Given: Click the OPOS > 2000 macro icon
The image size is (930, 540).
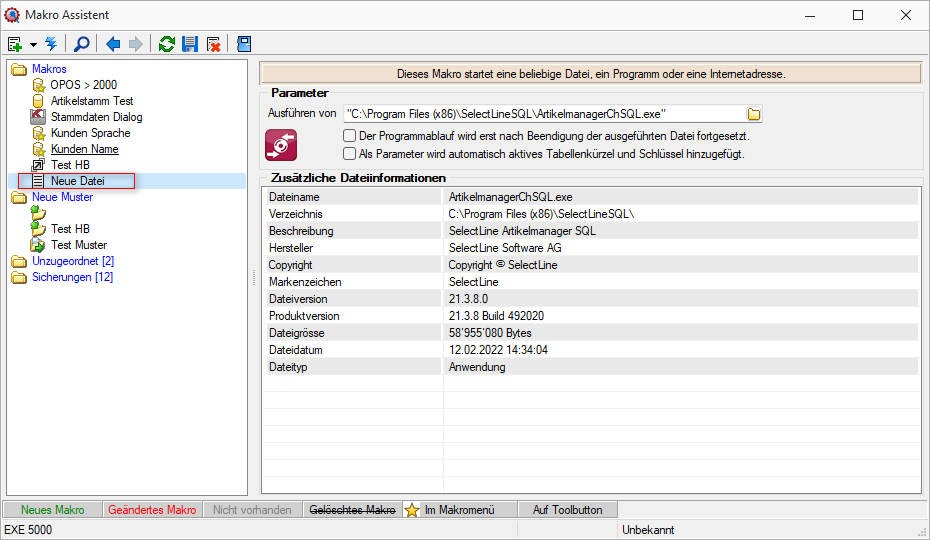Looking at the screenshot, I should click(39, 85).
